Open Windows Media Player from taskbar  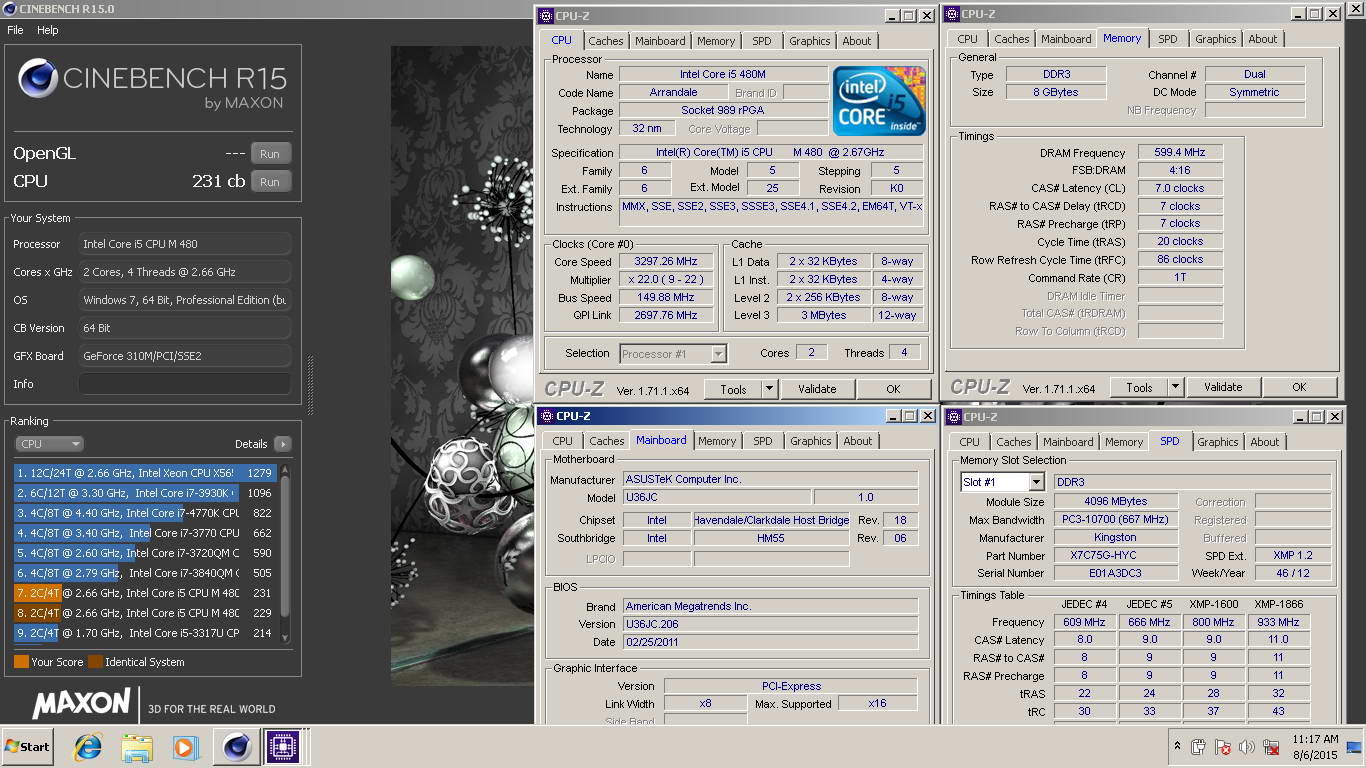185,747
